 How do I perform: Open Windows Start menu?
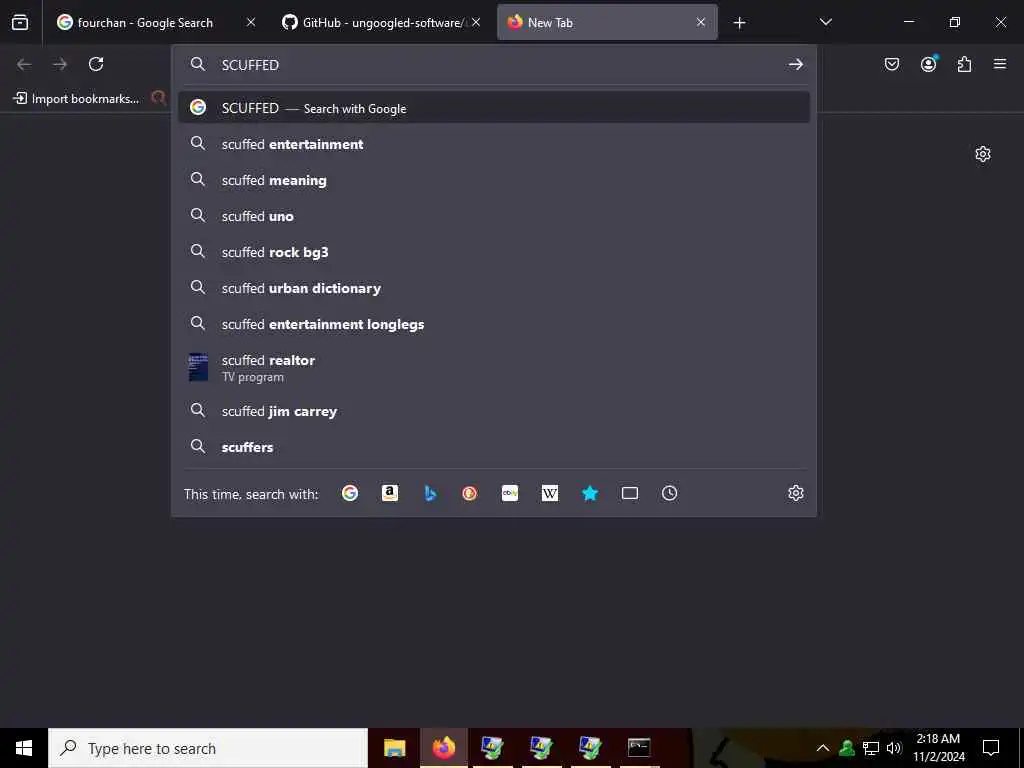coord(24,748)
